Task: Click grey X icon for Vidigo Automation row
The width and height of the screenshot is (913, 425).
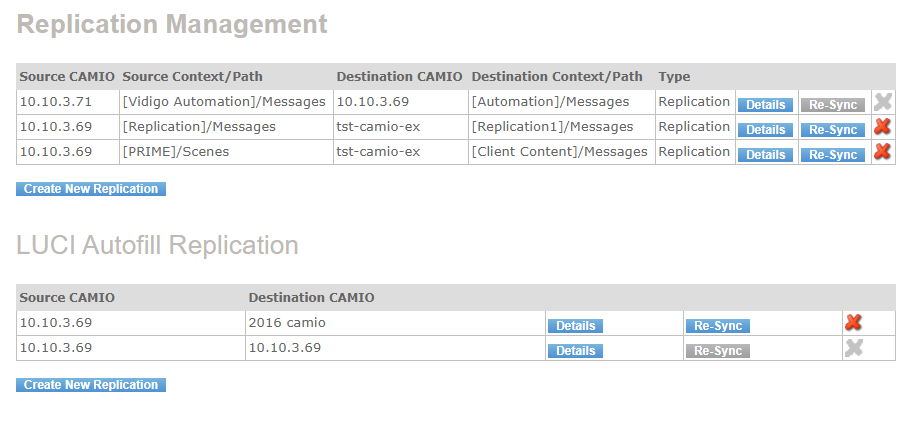Action: click(x=882, y=102)
